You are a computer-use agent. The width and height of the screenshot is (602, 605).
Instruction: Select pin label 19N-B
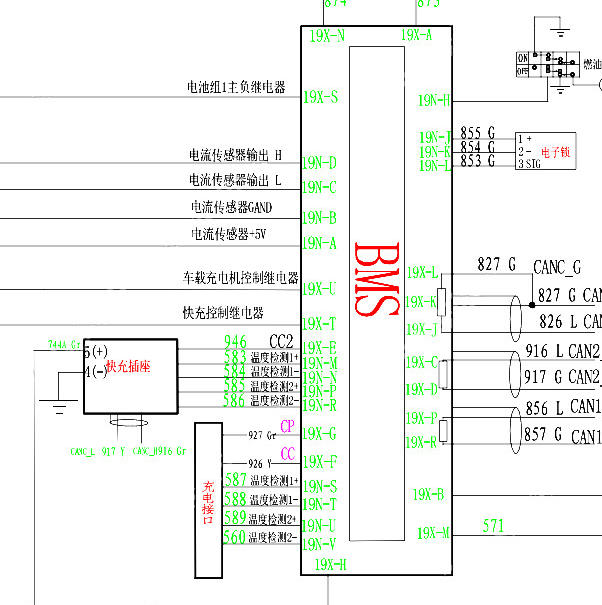319,218
